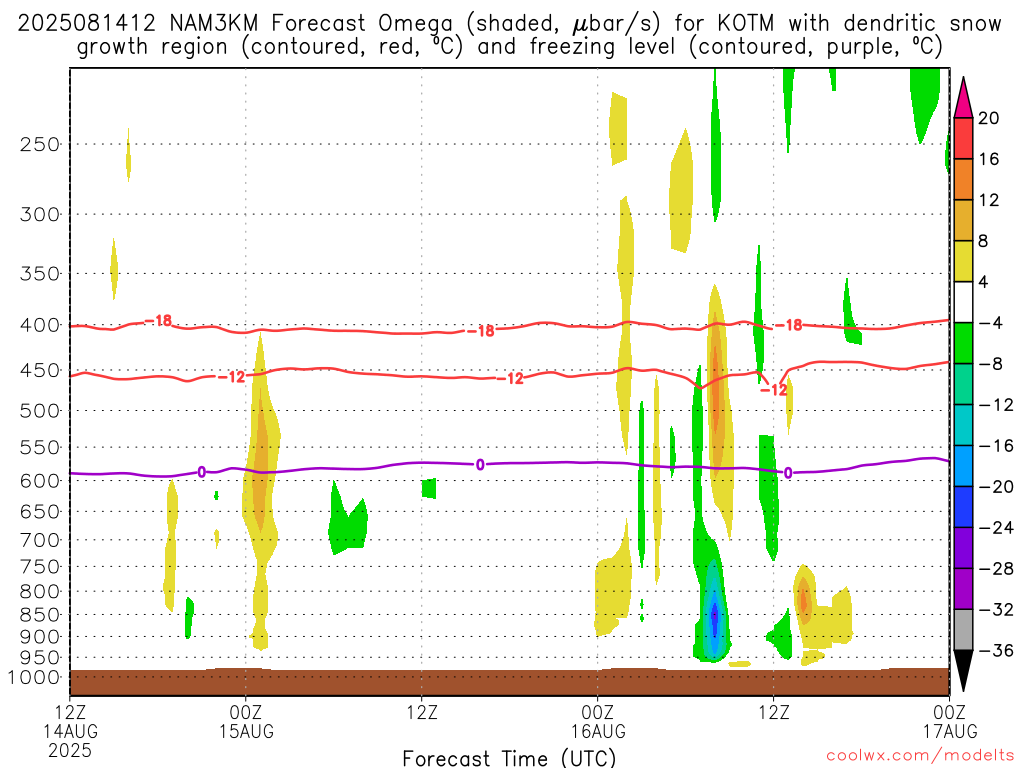
Task: Click the middle red -12 contour label
Action: 510,378
